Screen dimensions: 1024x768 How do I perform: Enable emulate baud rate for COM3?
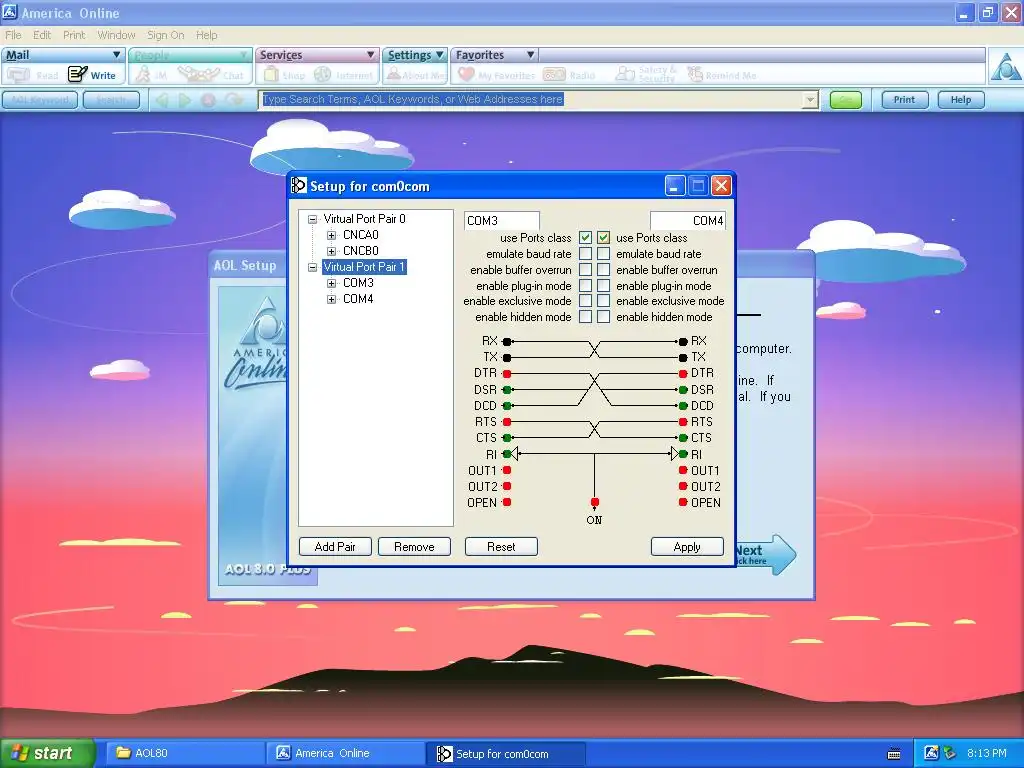point(585,253)
